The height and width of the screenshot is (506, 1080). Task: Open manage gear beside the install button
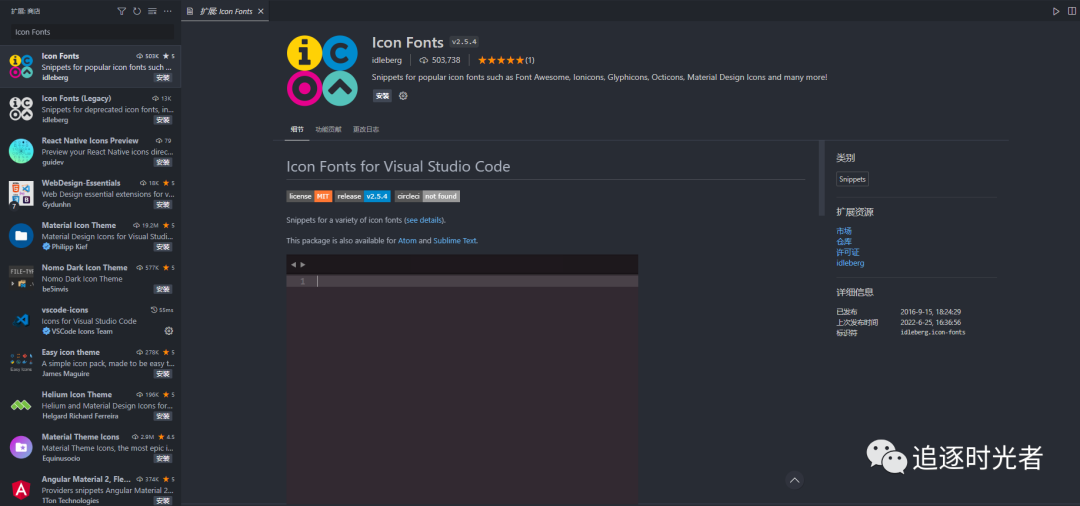click(404, 96)
